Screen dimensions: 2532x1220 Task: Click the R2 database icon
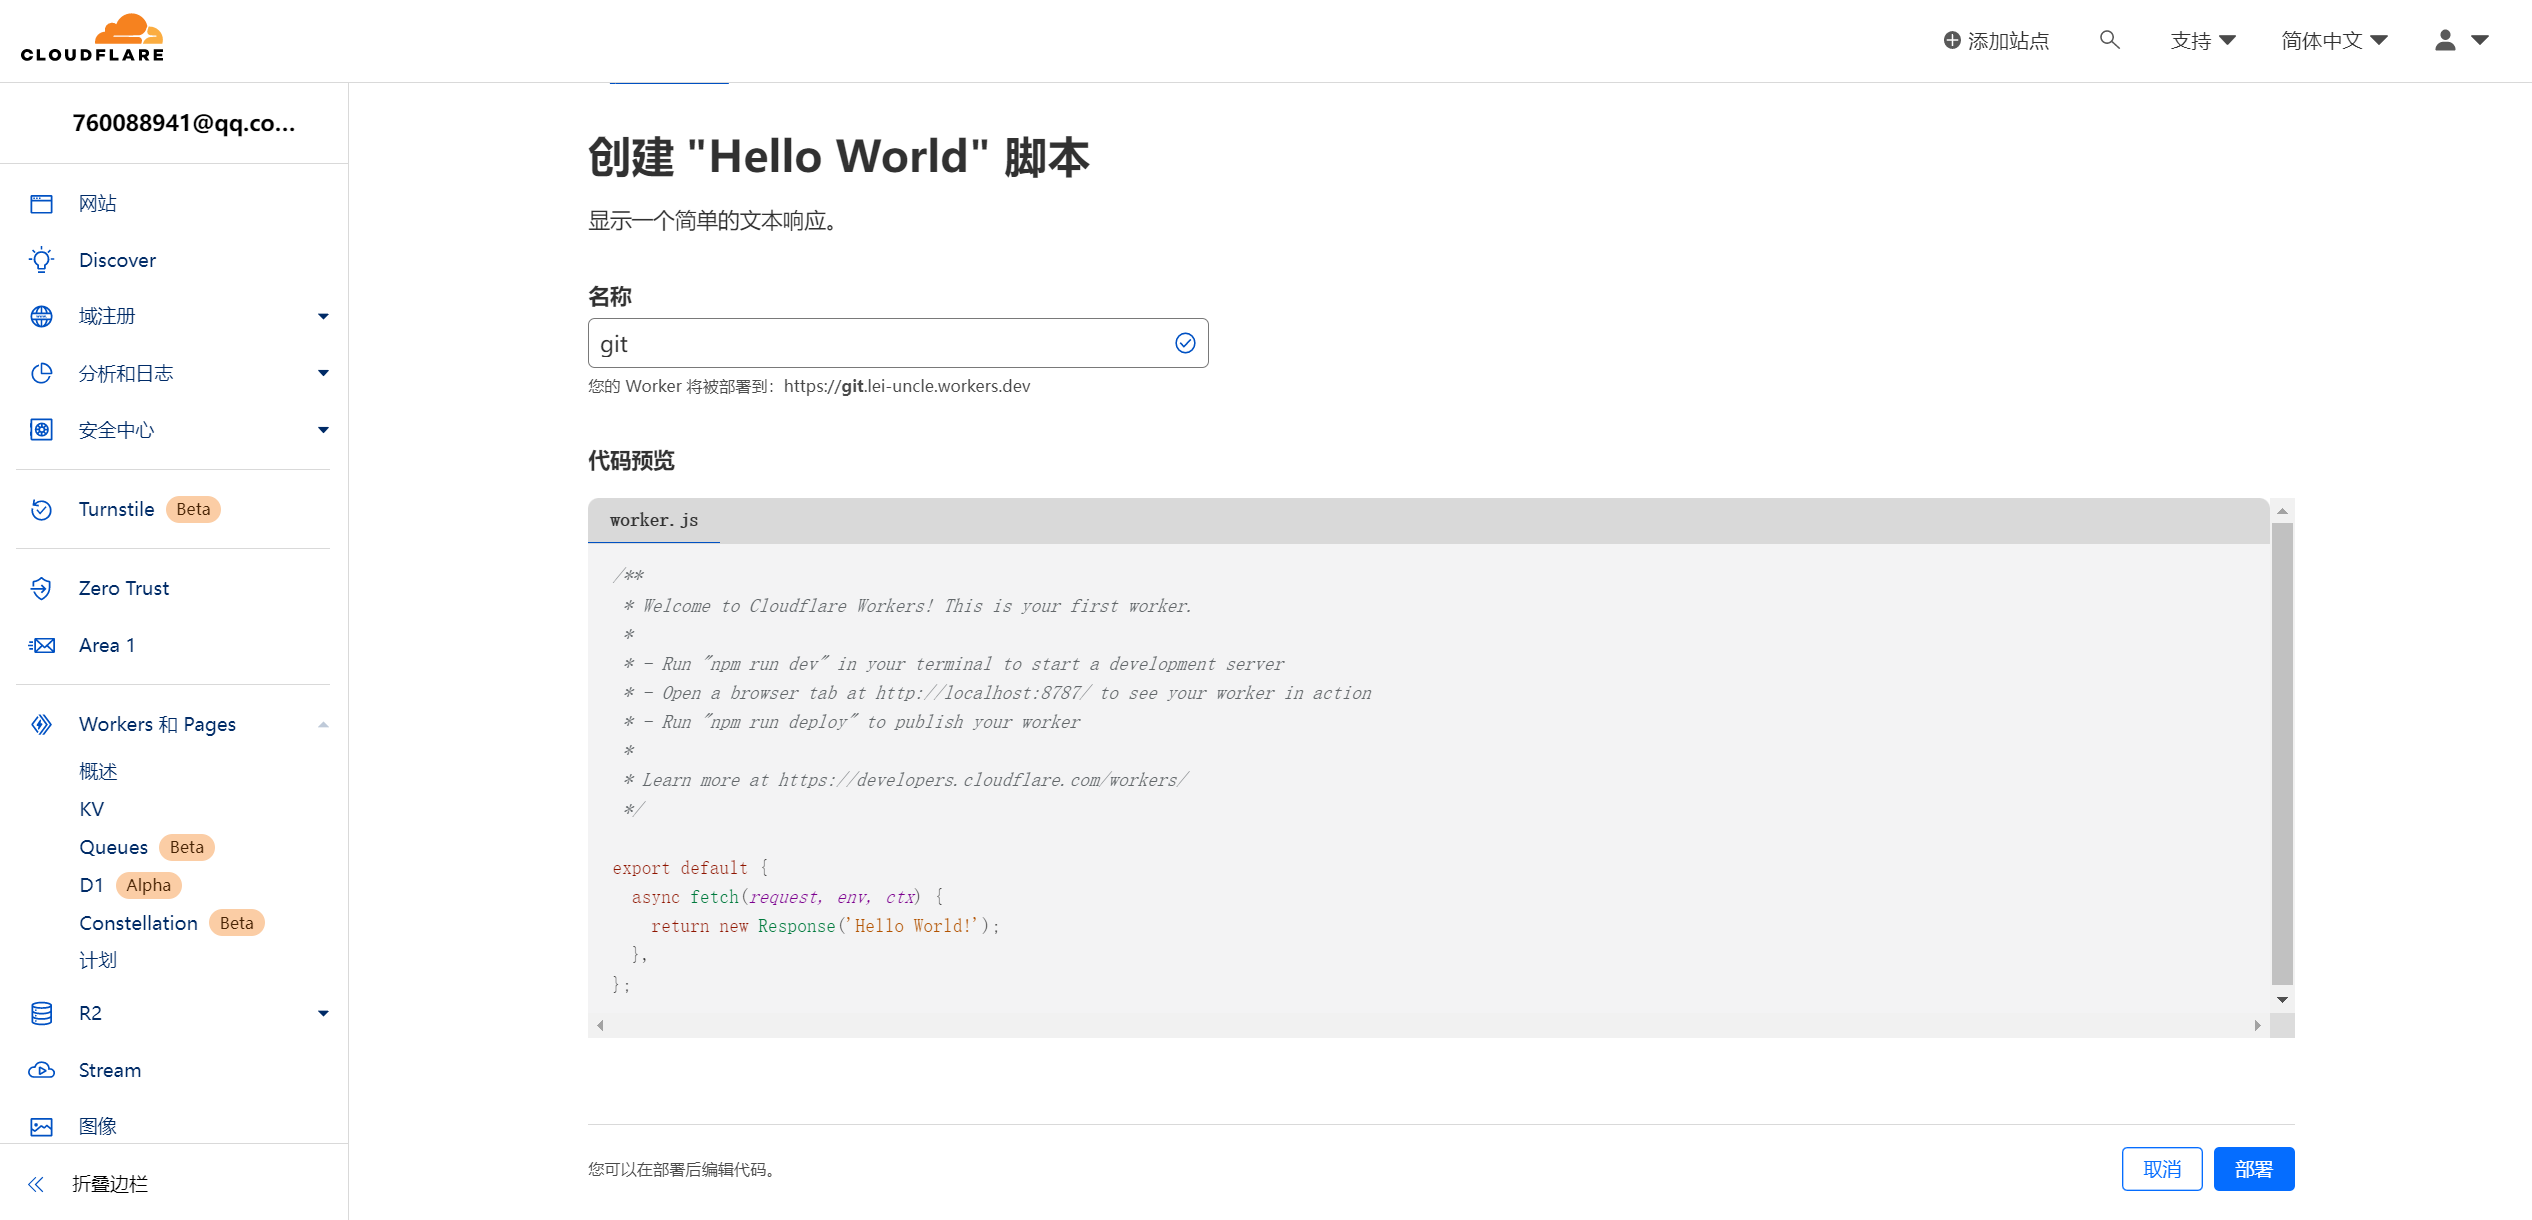pyautogui.click(x=41, y=1014)
